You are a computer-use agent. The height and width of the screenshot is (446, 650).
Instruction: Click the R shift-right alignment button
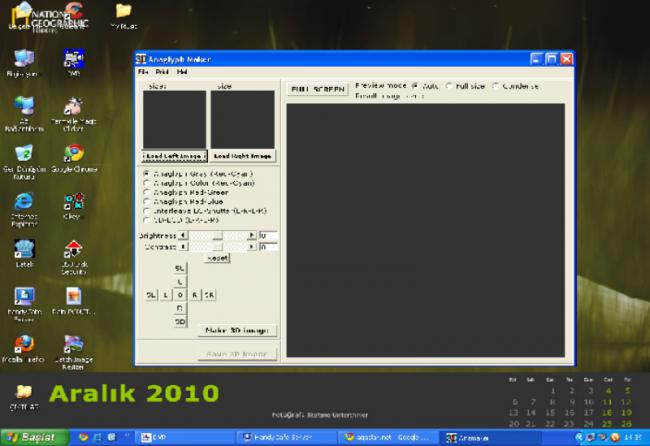pyautogui.click(x=194, y=295)
